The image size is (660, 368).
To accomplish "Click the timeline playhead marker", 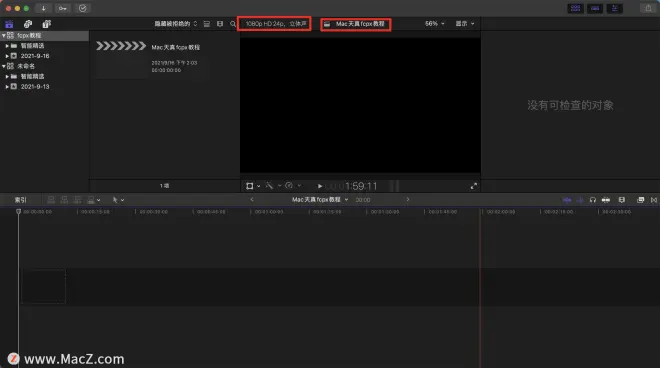I will tap(19, 211).
